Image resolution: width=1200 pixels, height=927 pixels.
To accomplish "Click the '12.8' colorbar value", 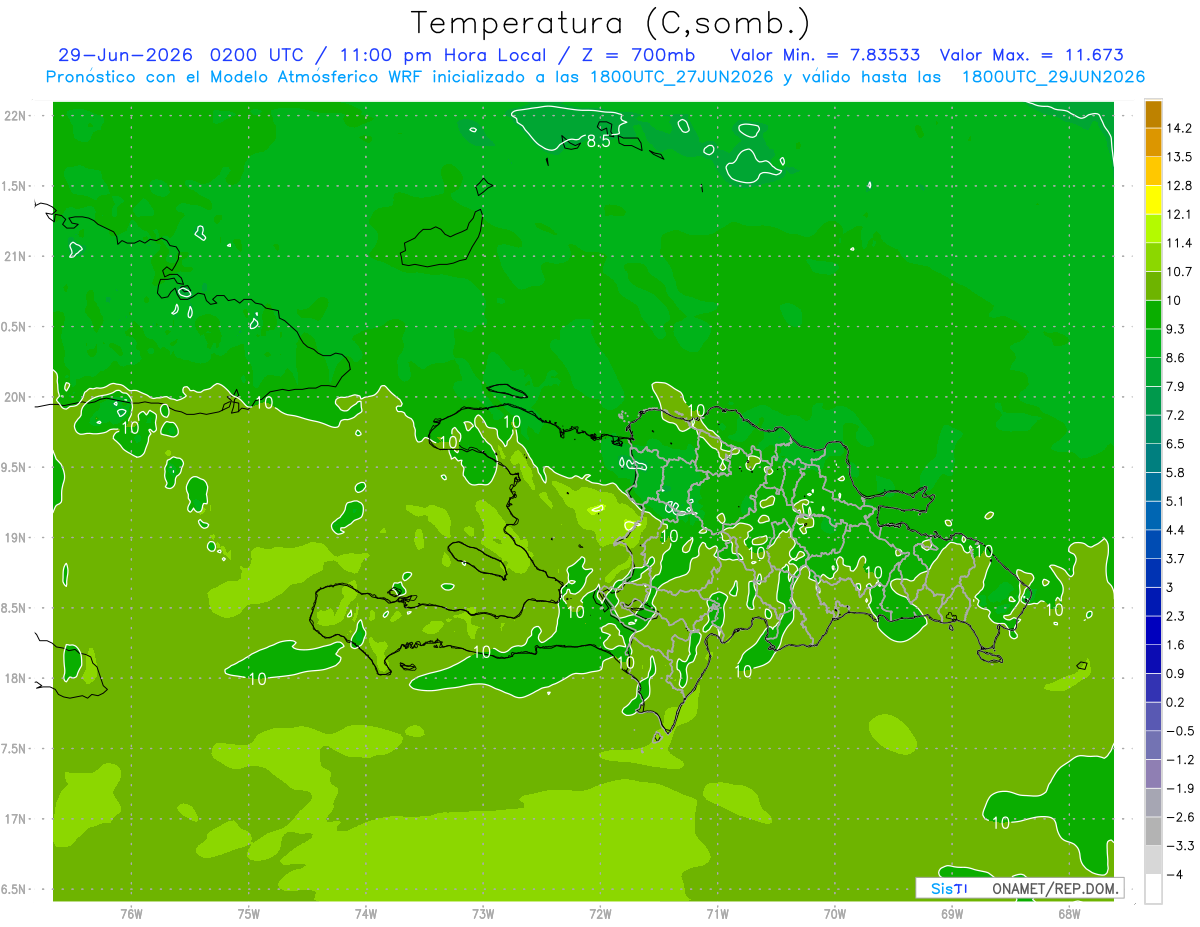I will (1179, 186).
